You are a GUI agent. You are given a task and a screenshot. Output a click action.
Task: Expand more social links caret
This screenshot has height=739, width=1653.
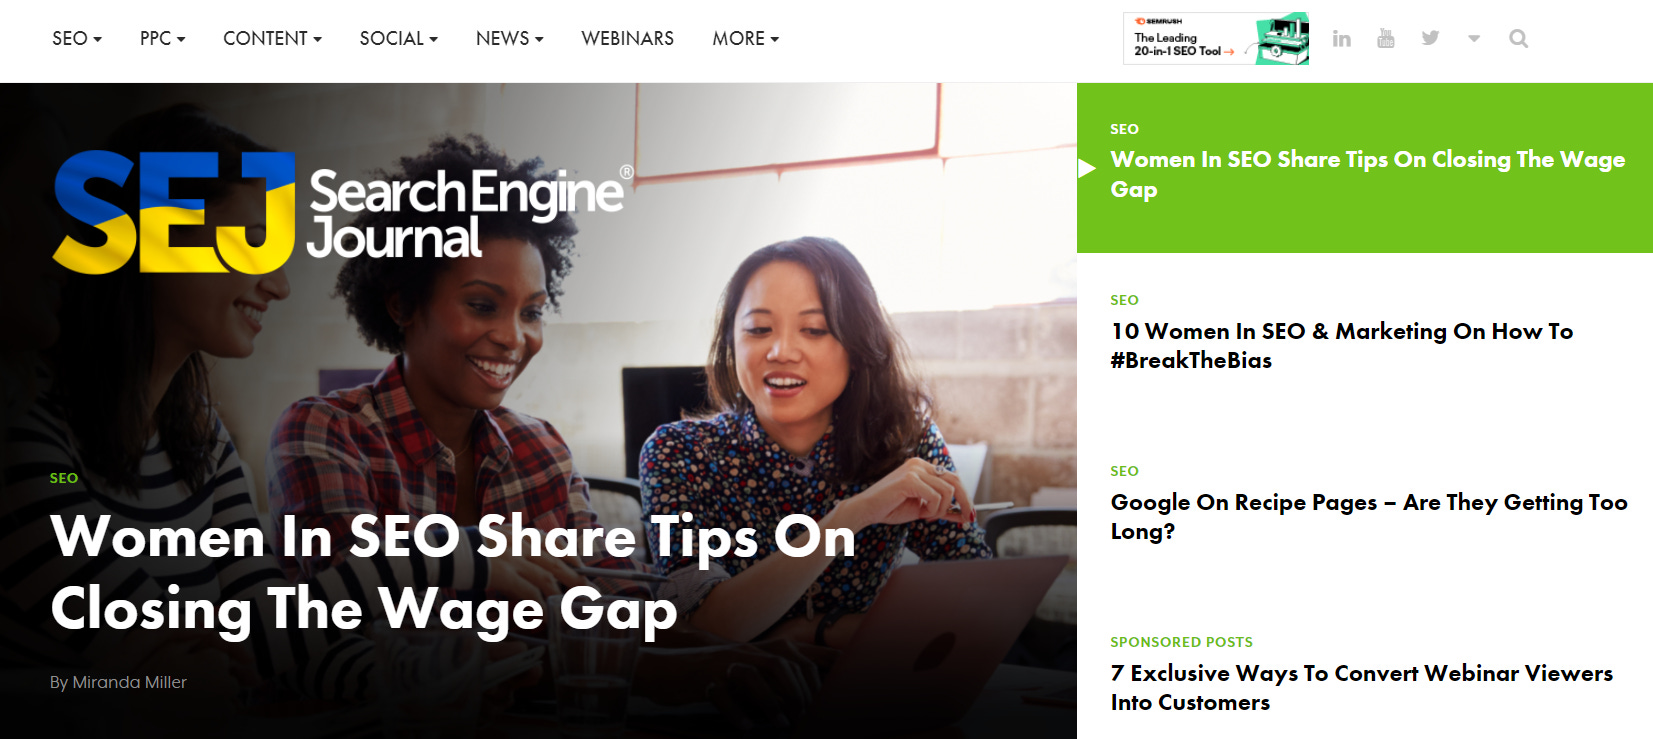coord(1474,39)
